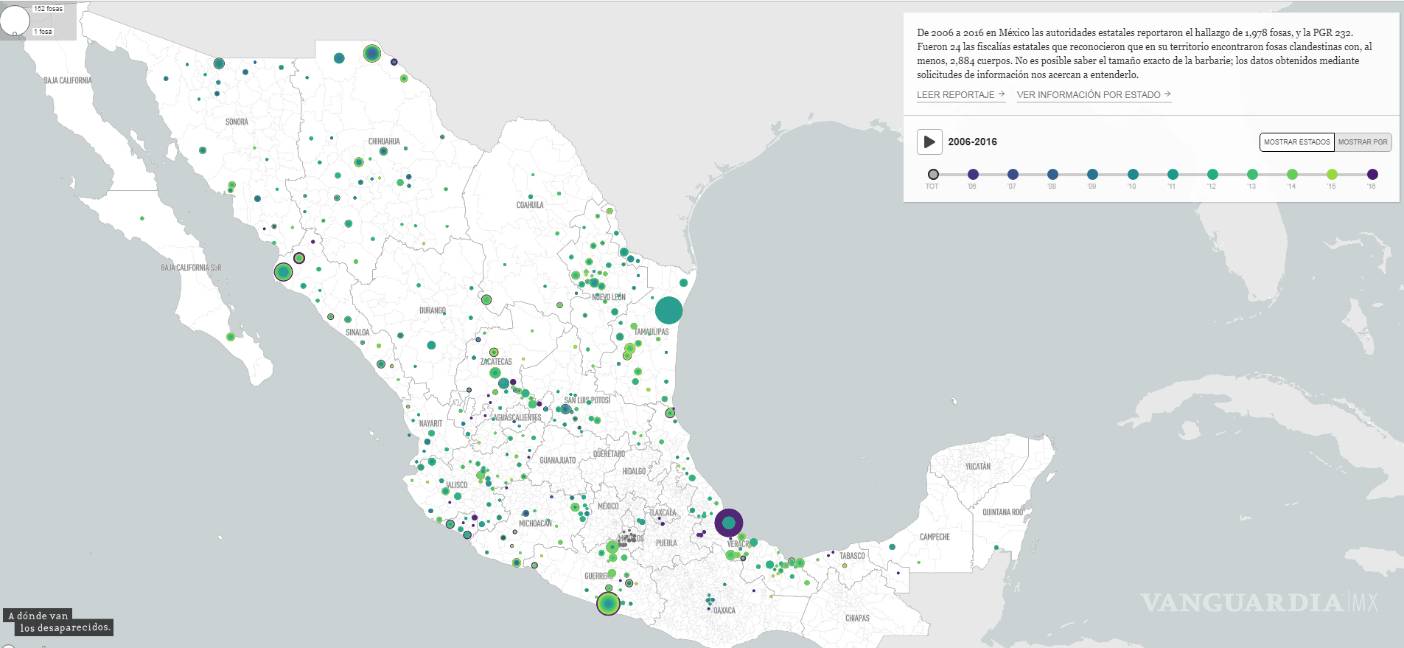The height and width of the screenshot is (648, 1404).
Task: Click the fosas size legend circle
Action: (15, 20)
